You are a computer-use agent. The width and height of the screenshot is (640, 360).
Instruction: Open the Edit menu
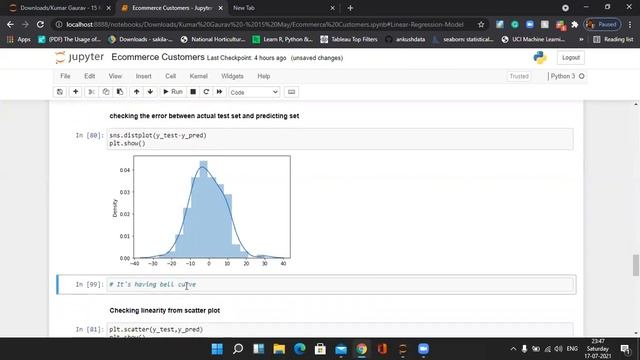(x=89, y=76)
